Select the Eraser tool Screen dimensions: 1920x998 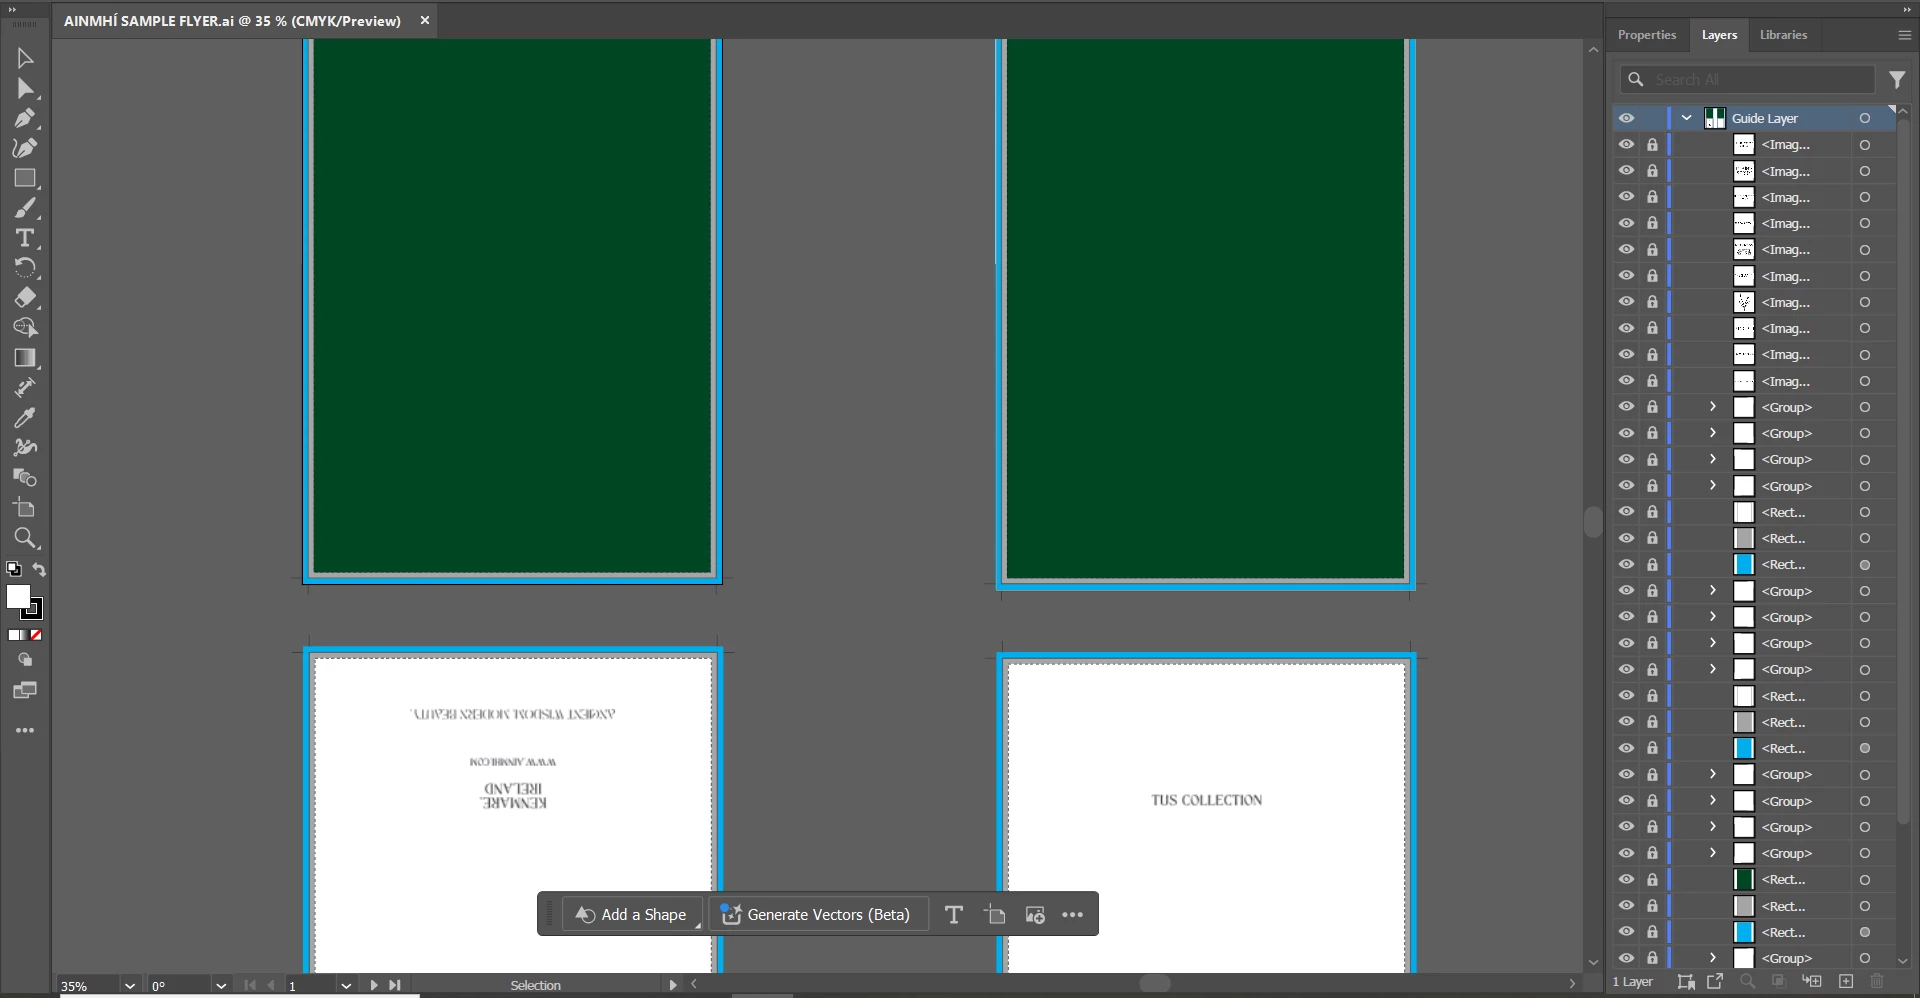point(25,298)
